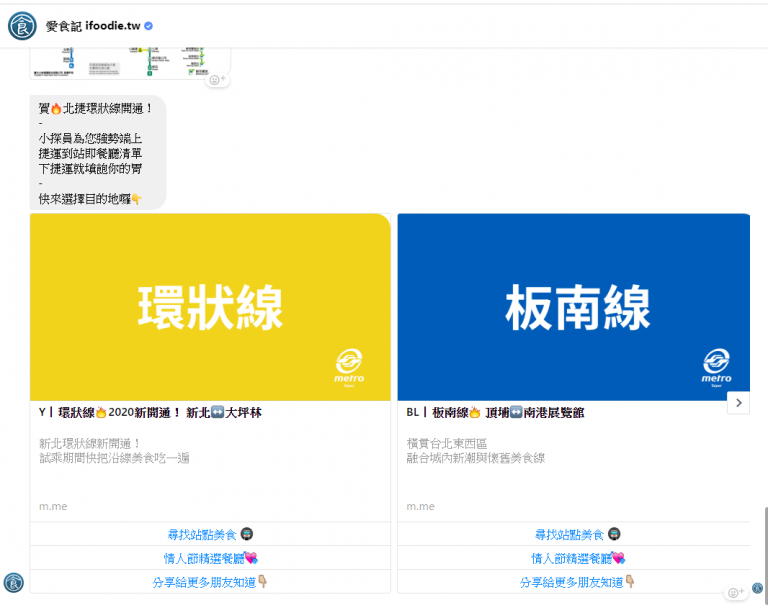Click the m.me link on the 板南線 card
Screen dimensions: 768x605
tap(420, 507)
